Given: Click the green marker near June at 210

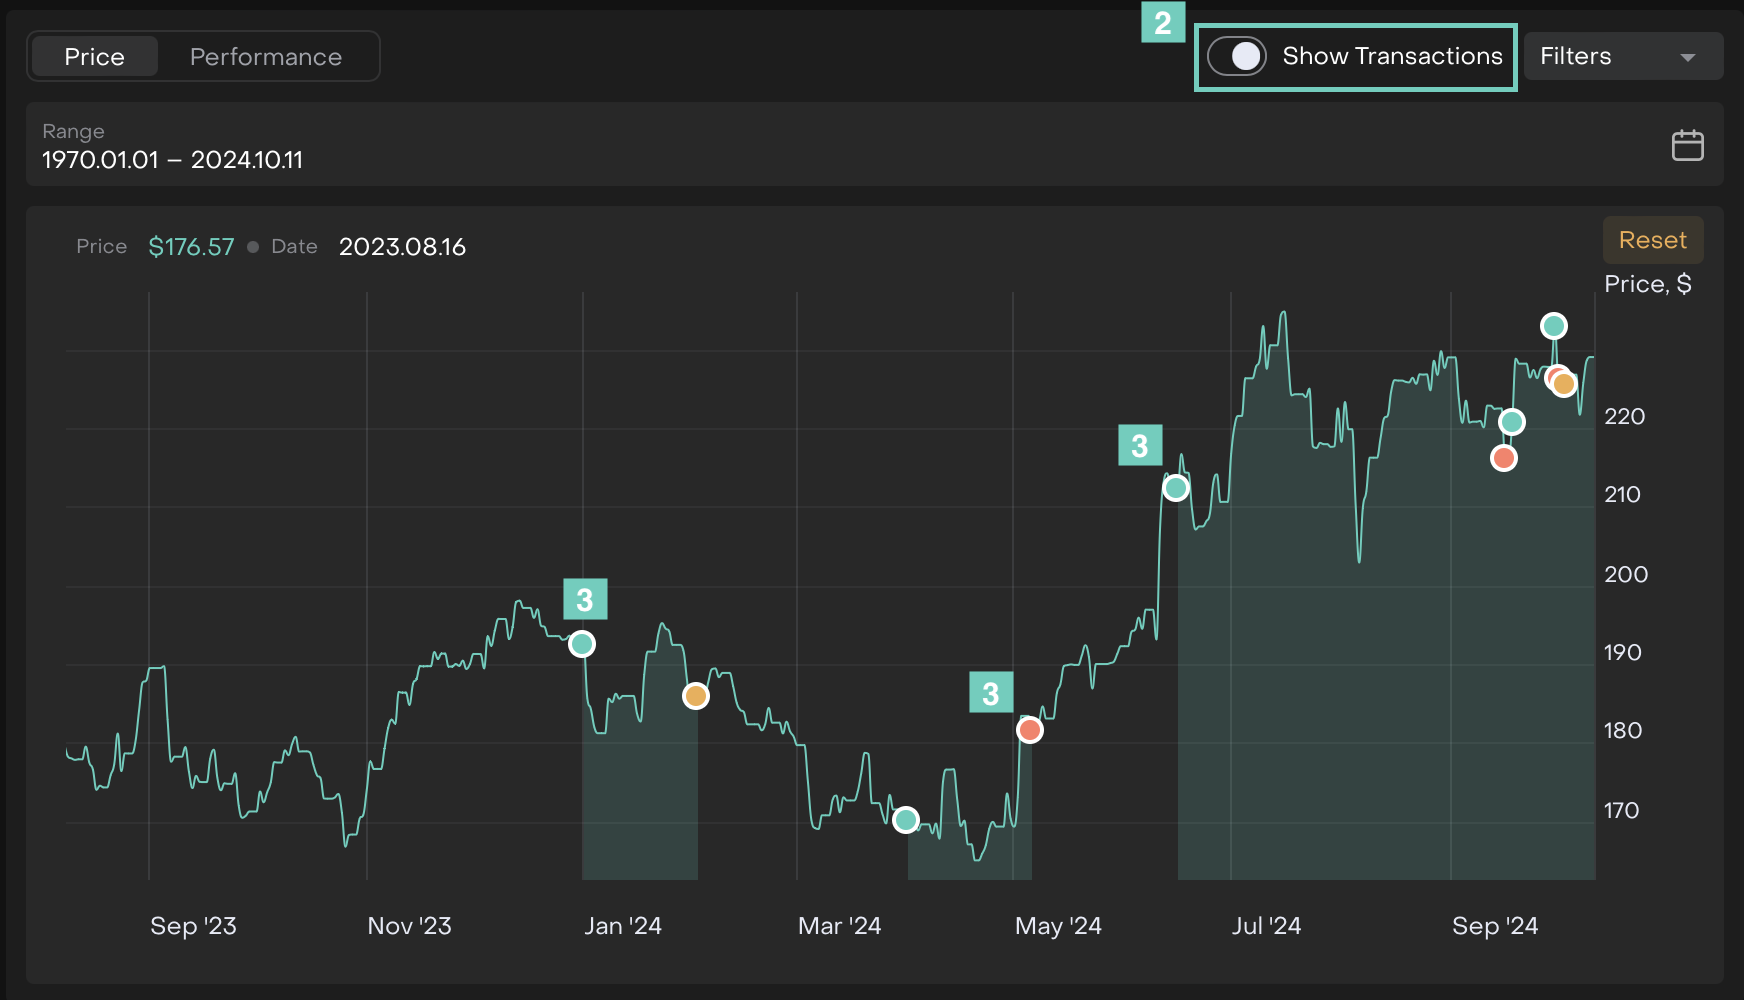Looking at the screenshot, I should [x=1176, y=488].
